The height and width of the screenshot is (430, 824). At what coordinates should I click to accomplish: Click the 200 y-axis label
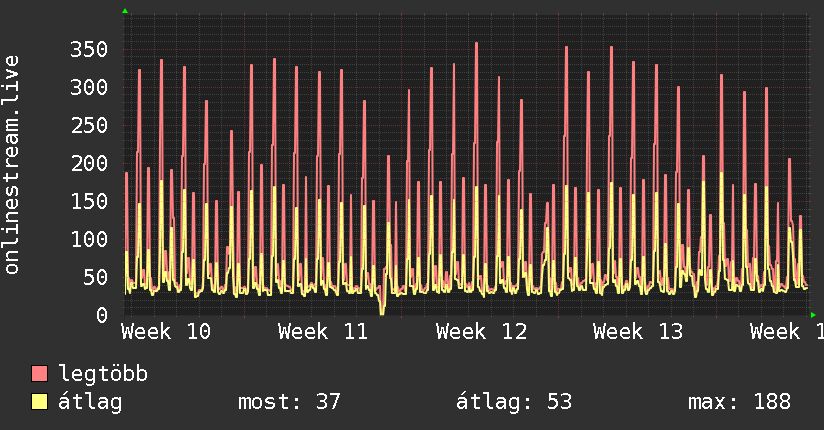[89, 163]
